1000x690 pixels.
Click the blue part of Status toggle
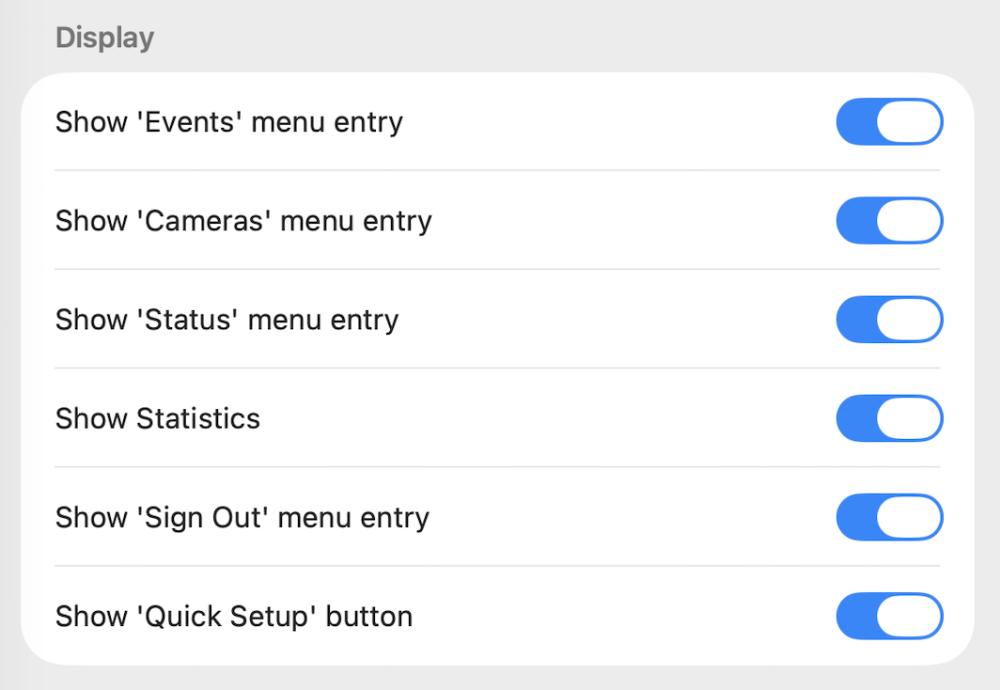856,320
